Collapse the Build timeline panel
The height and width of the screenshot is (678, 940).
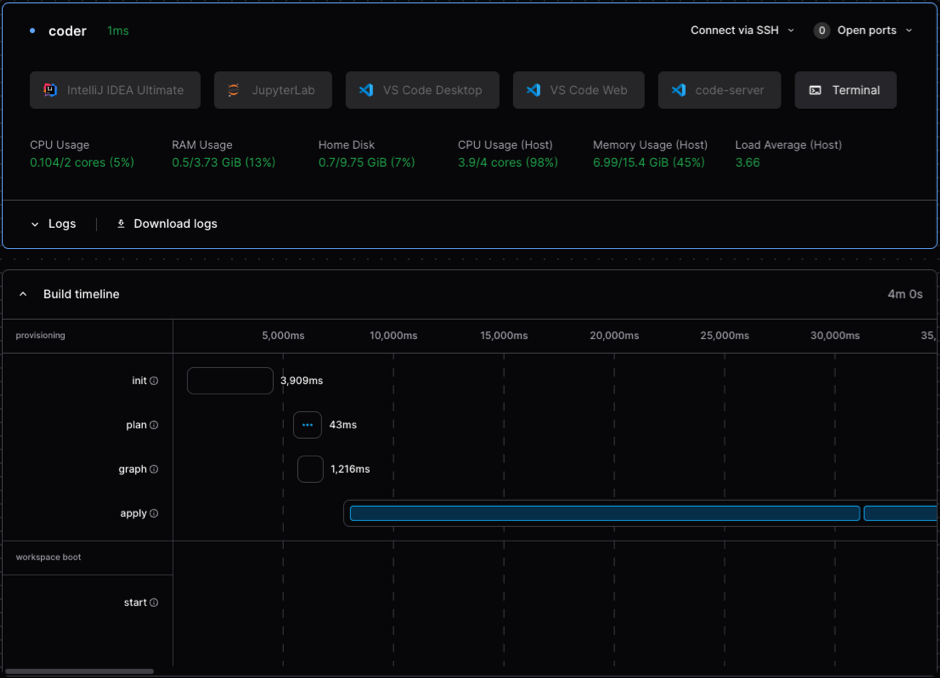coord(23,294)
